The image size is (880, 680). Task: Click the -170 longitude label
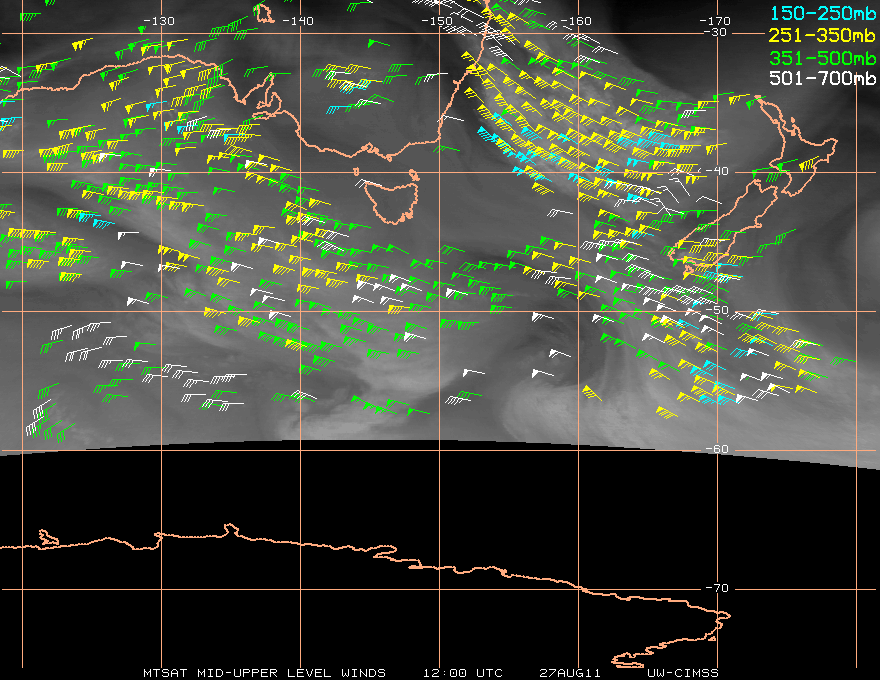click(x=714, y=21)
